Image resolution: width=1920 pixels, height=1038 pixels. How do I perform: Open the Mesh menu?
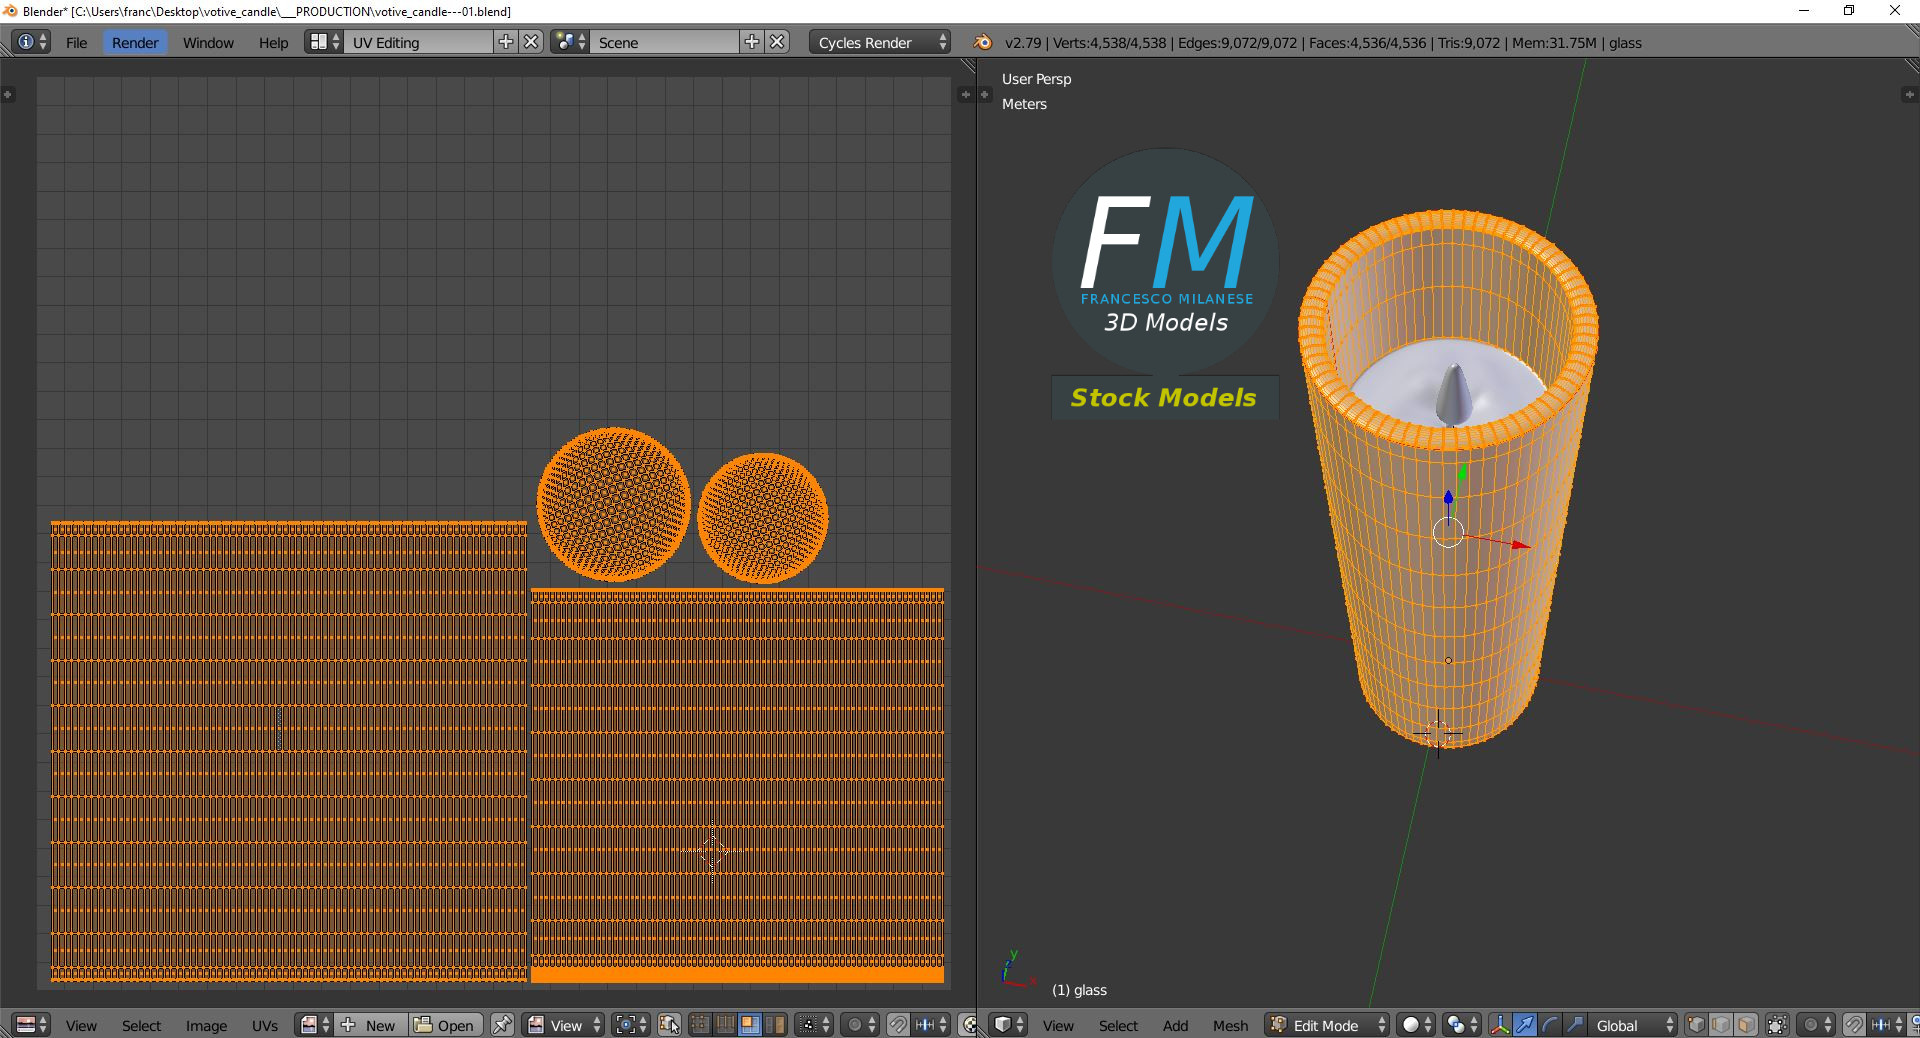coord(1230,1026)
